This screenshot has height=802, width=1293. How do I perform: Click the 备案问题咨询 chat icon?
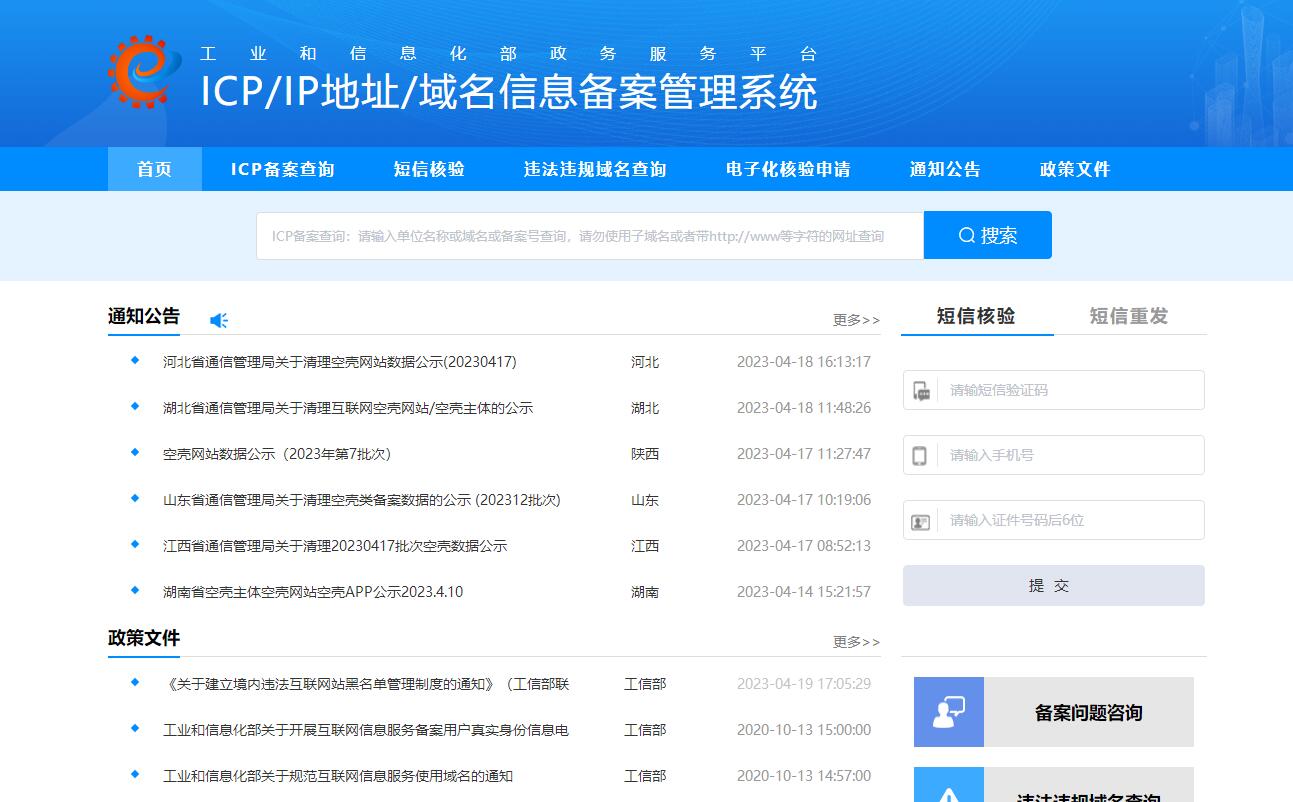[948, 712]
